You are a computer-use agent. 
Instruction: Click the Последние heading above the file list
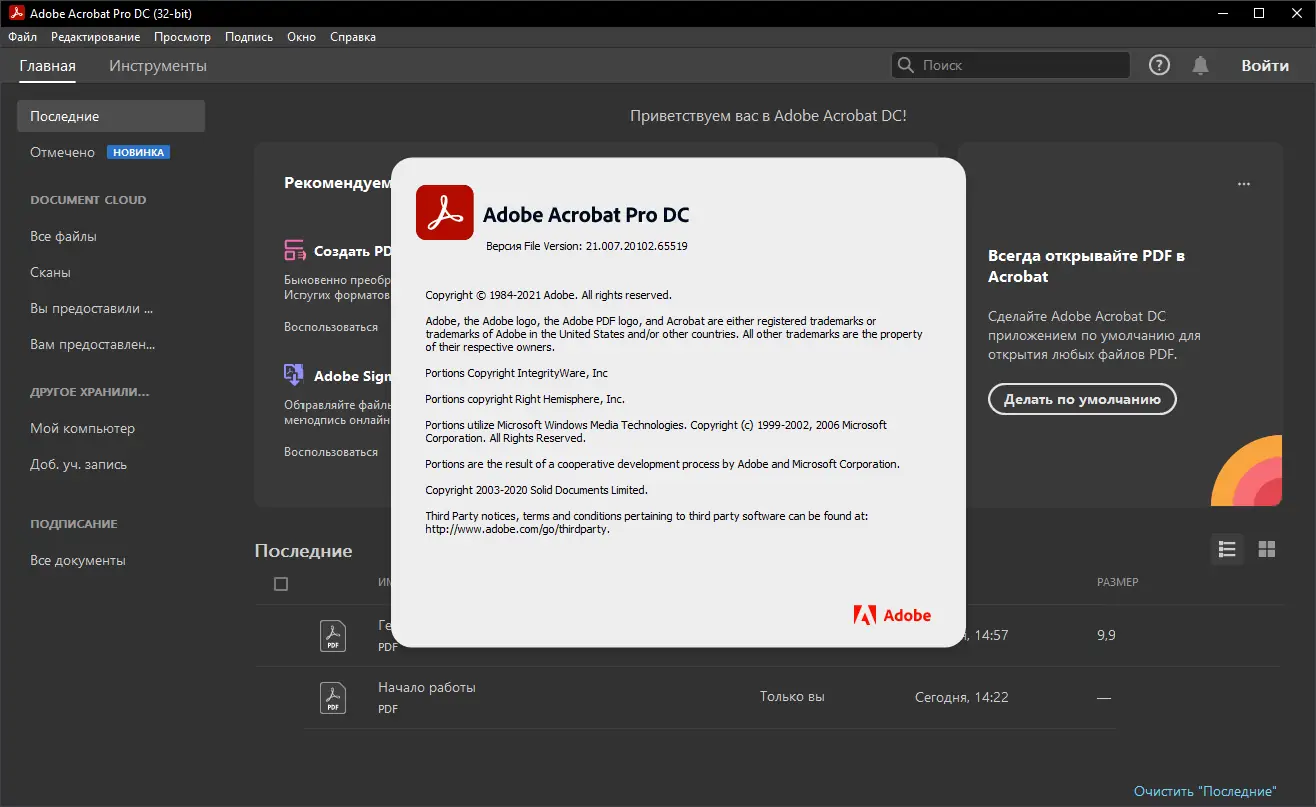point(303,551)
